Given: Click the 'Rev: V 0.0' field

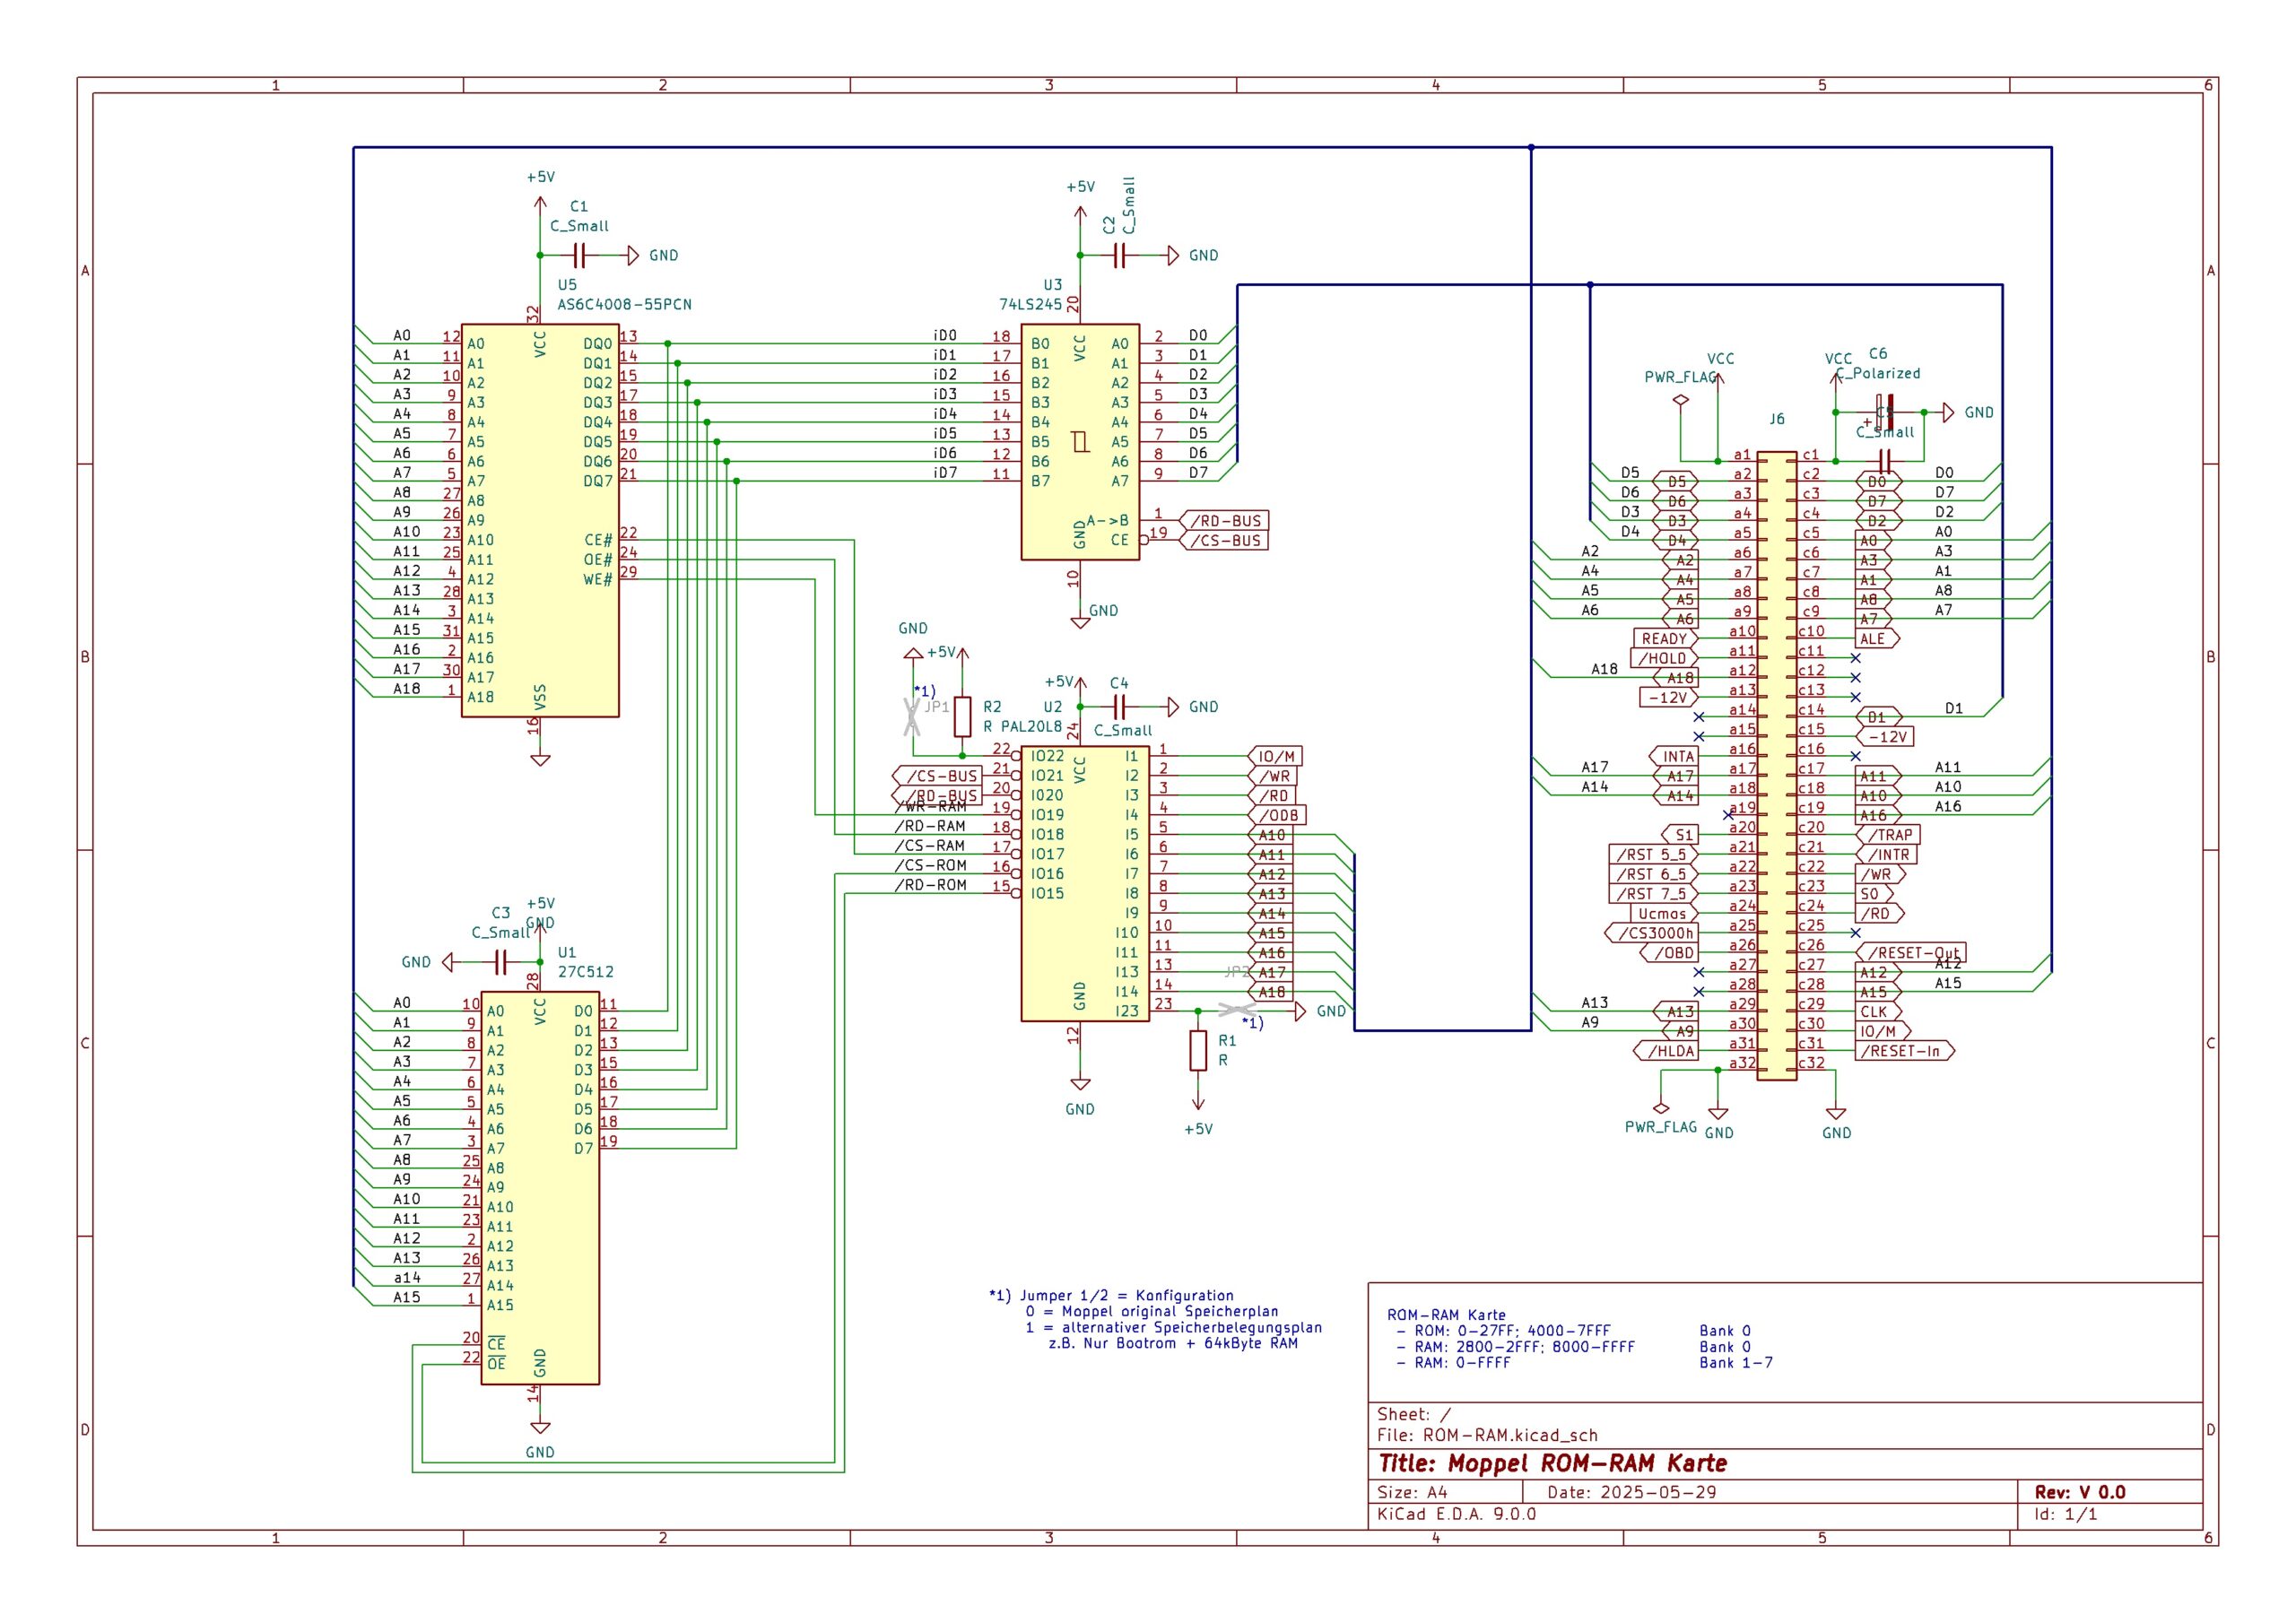Looking at the screenshot, I should pyautogui.click(x=2080, y=1492).
